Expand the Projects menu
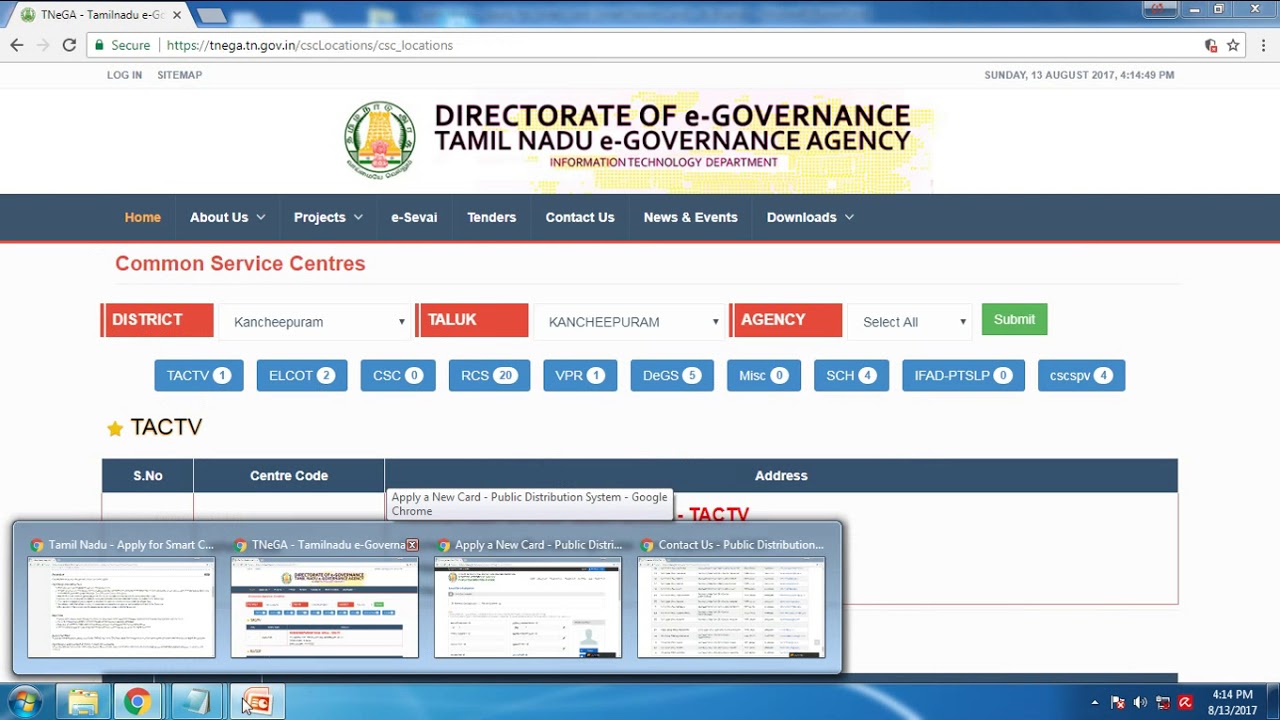The width and height of the screenshot is (1280, 720). 328,217
